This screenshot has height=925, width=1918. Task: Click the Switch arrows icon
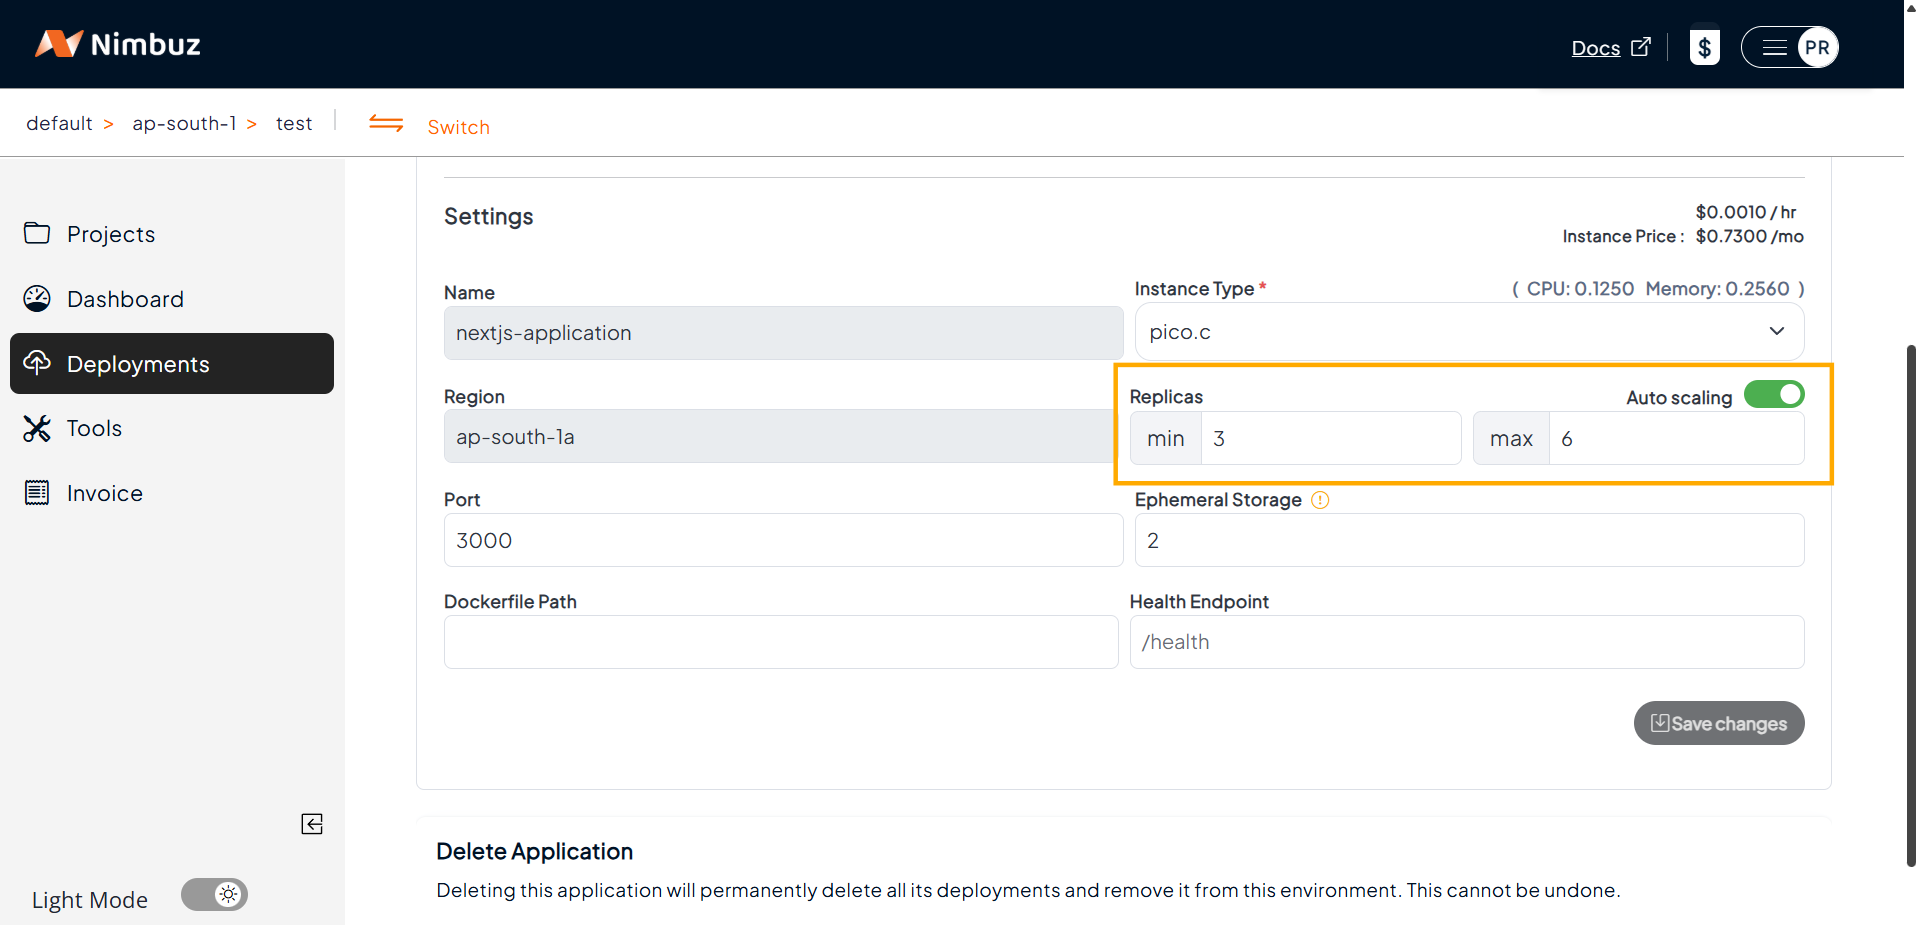click(386, 124)
